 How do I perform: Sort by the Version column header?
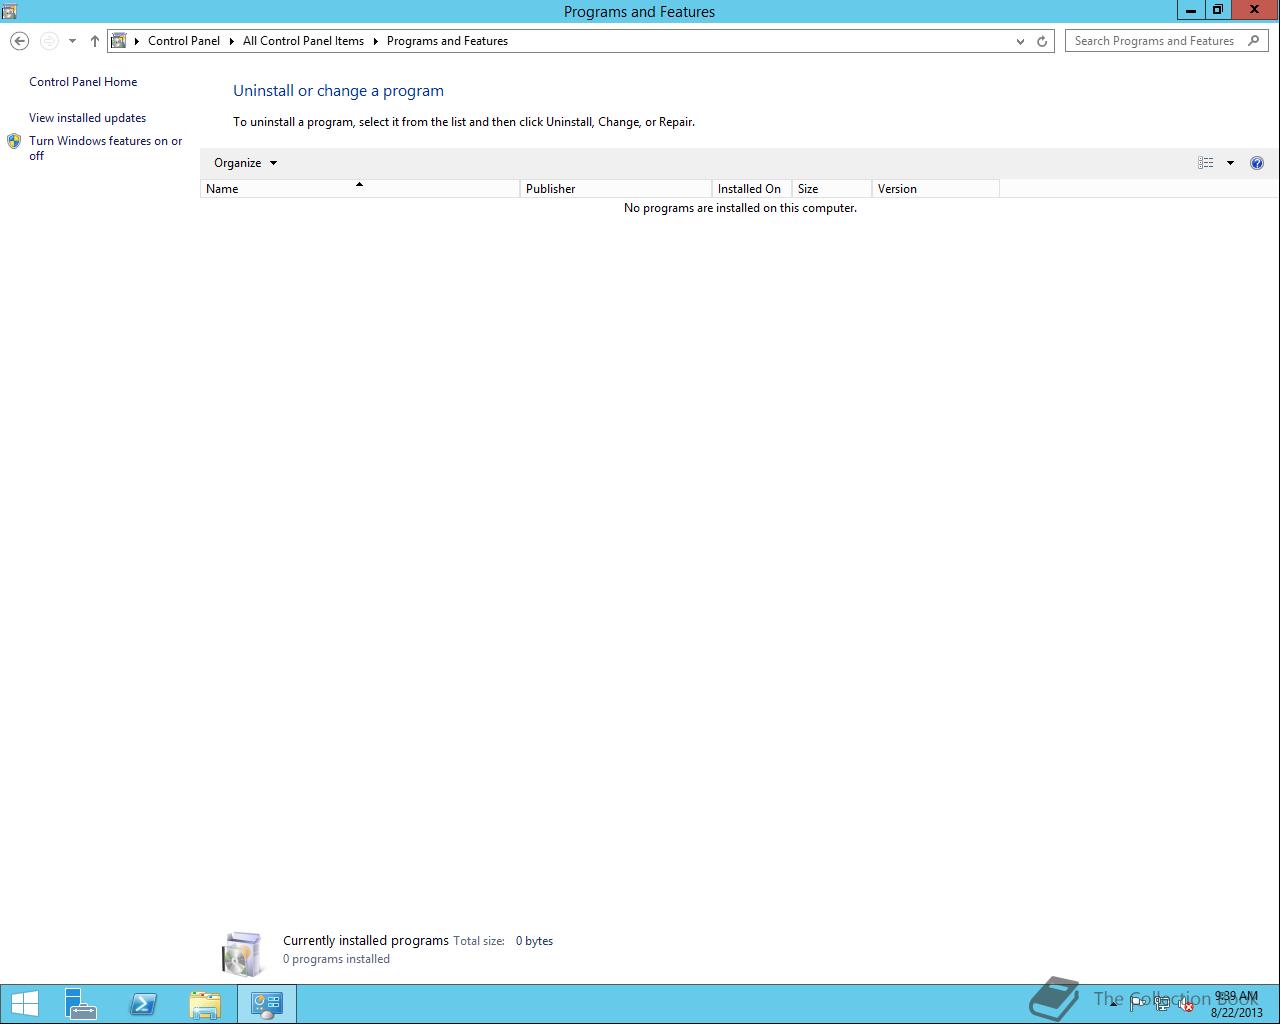coord(936,189)
